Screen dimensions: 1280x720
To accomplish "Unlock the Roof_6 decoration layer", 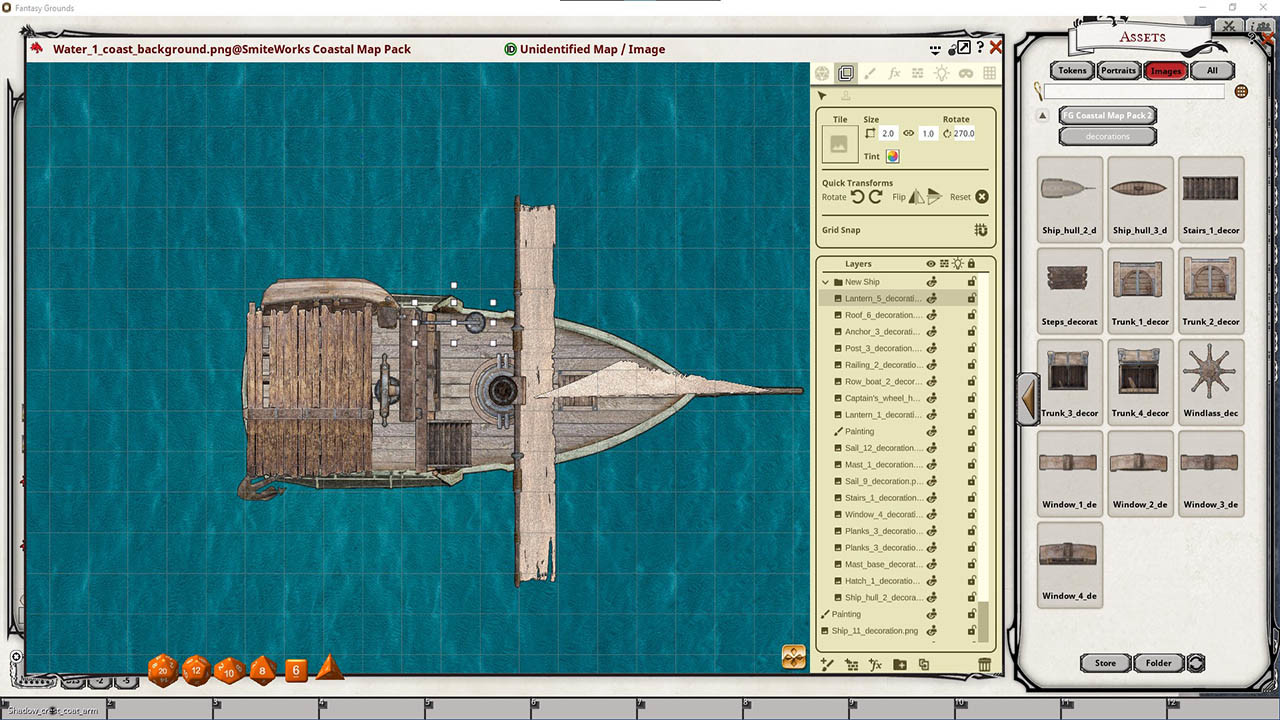I will (970, 315).
